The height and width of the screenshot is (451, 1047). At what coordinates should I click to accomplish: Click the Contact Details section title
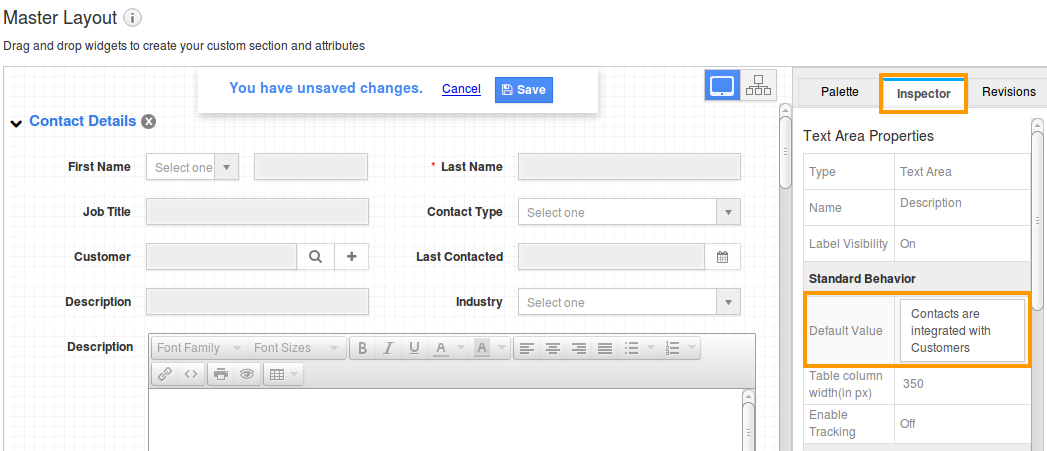tap(83, 121)
